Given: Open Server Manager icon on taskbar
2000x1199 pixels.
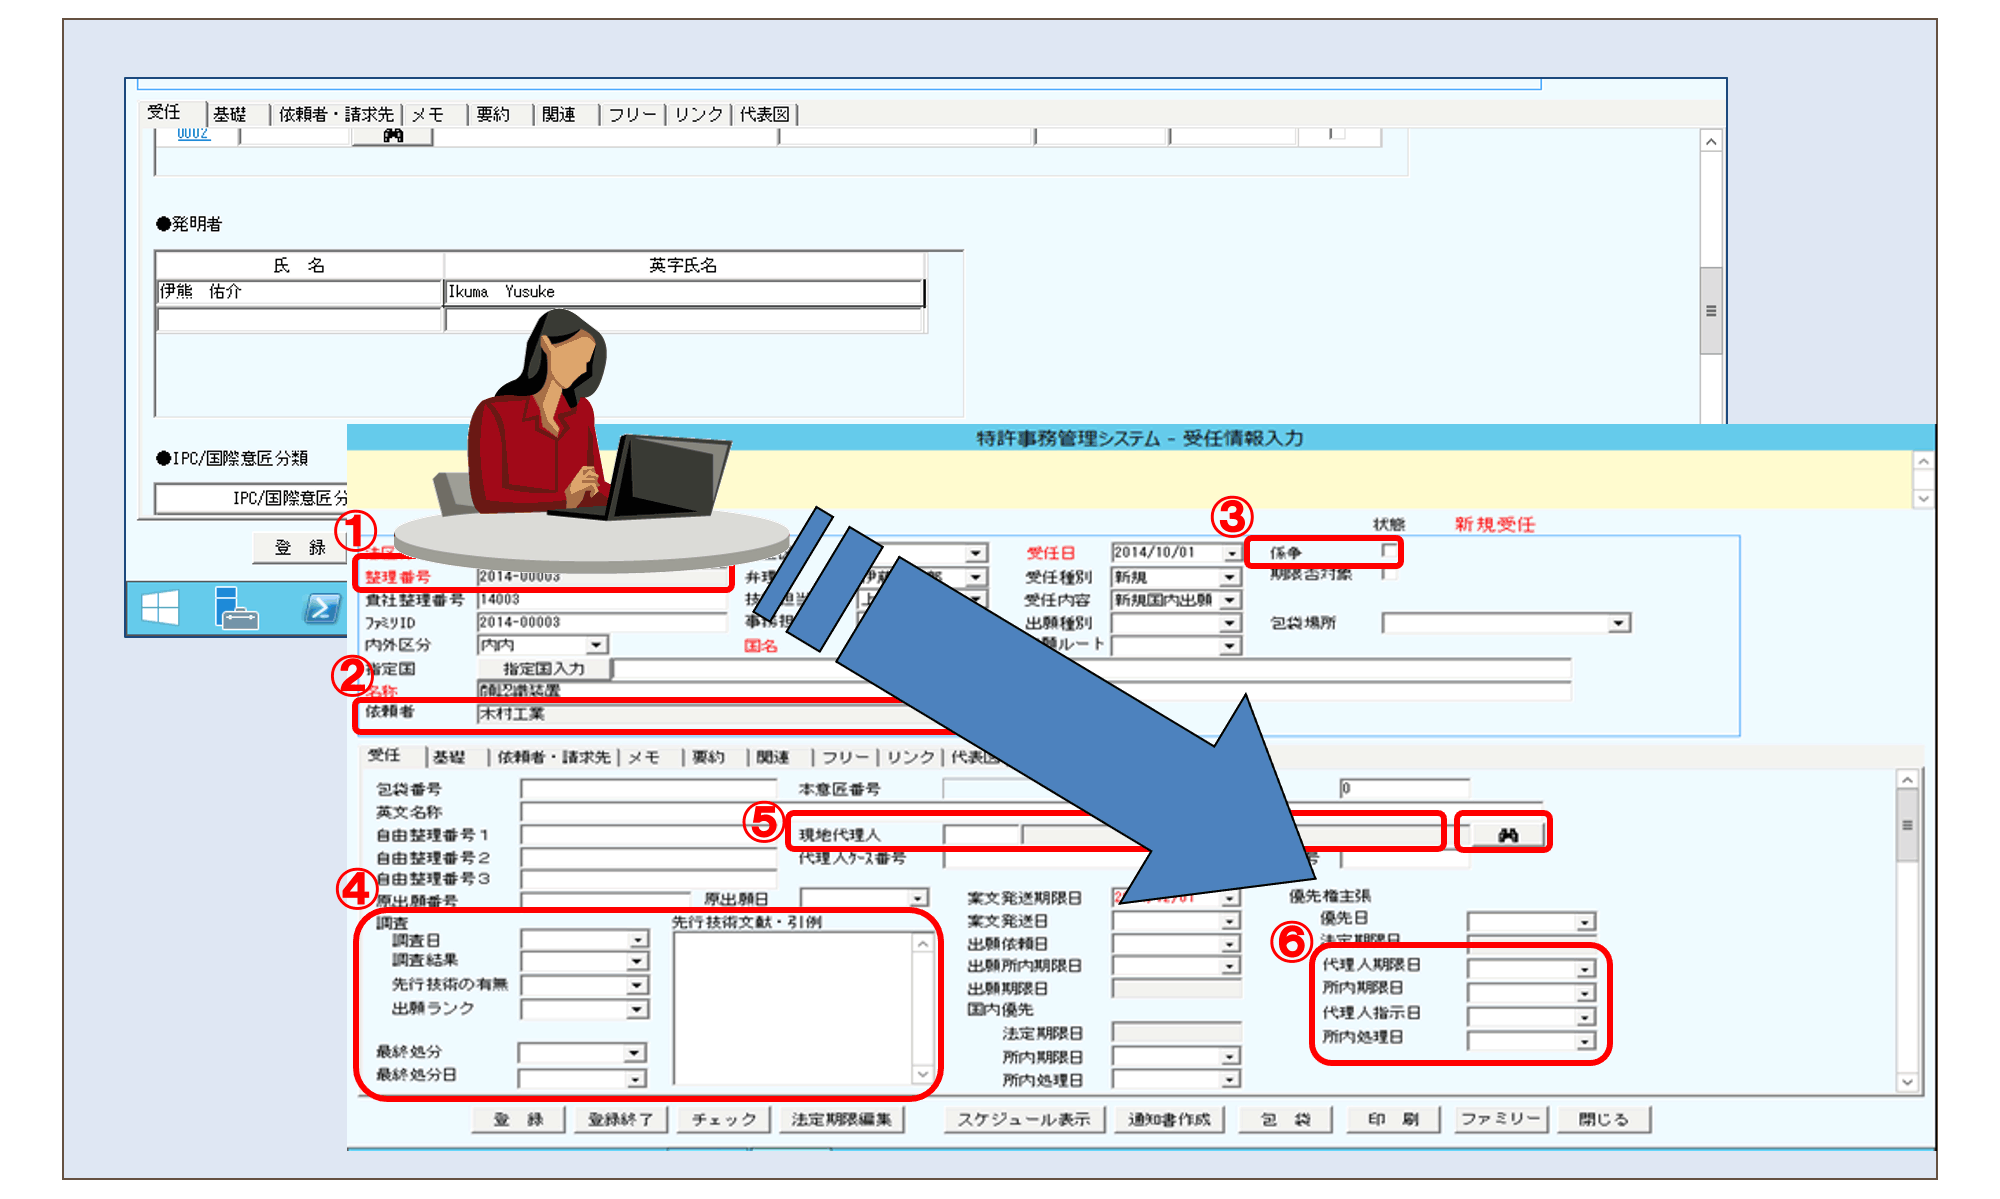Looking at the screenshot, I should click(237, 607).
